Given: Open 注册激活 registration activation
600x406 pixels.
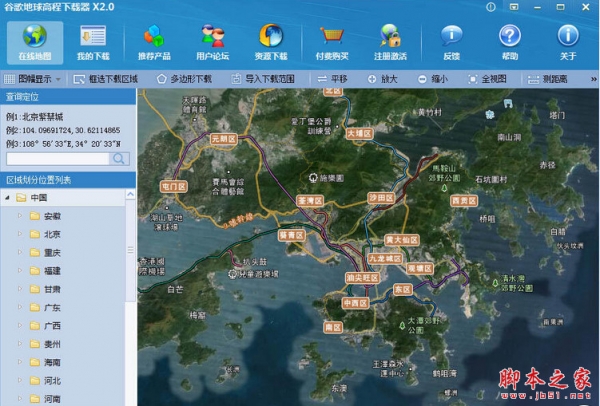Looking at the screenshot, I should tap(390, 42).
